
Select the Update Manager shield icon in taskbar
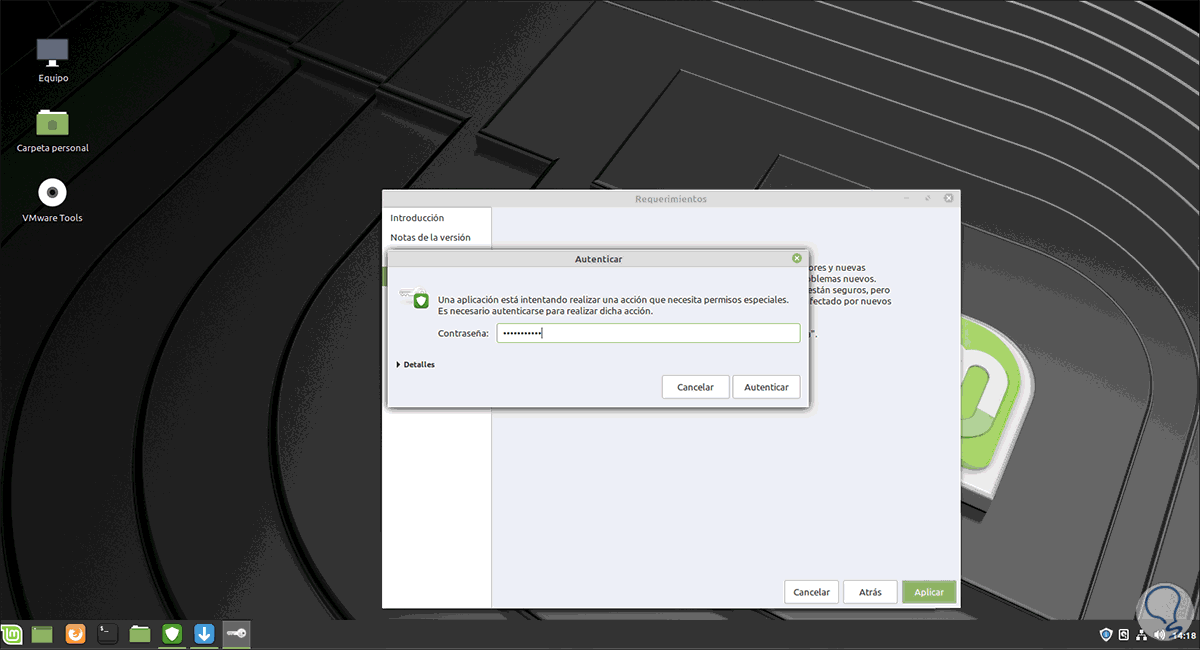pos(172,633)
